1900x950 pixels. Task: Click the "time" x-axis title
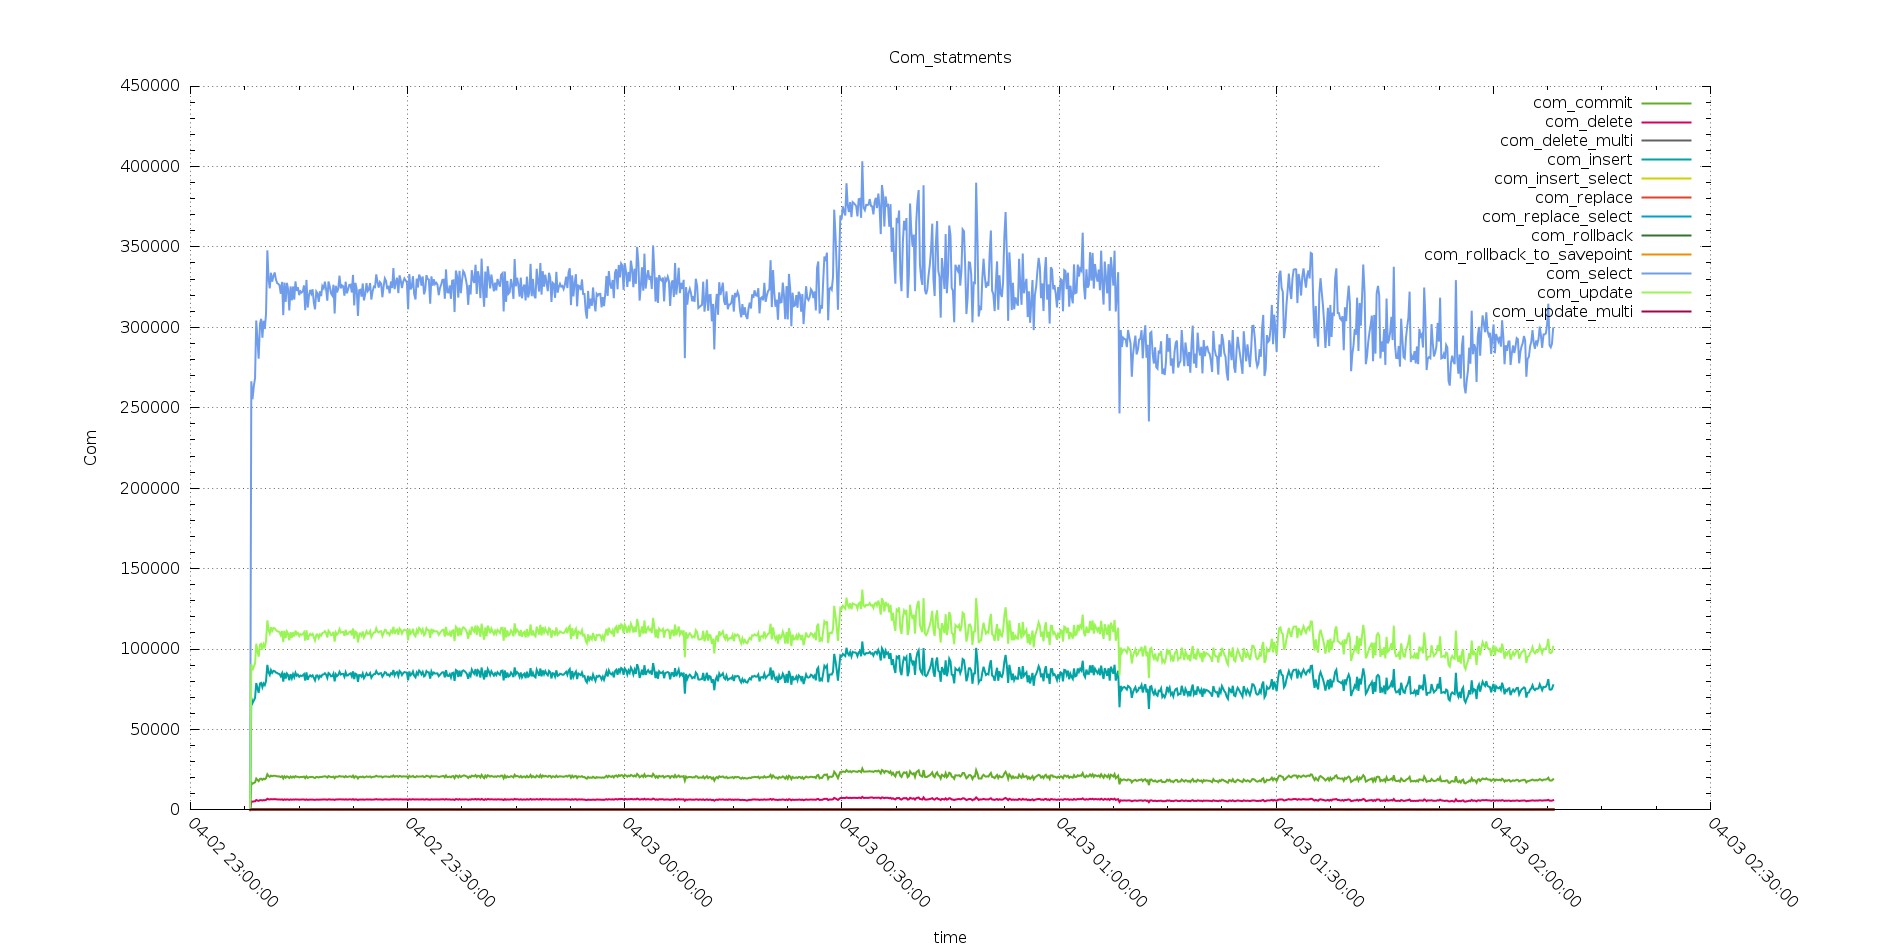(x=949, y=937)
